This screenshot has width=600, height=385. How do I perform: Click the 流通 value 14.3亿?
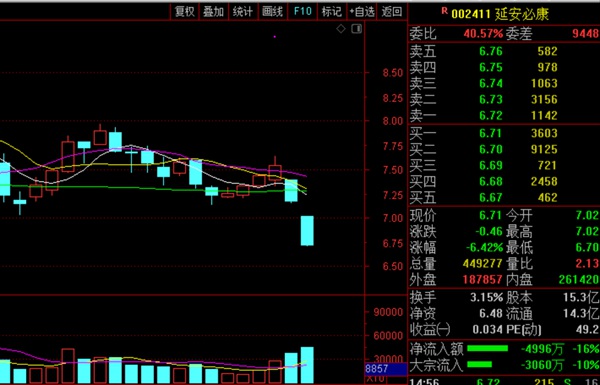[x=581, y=313]
